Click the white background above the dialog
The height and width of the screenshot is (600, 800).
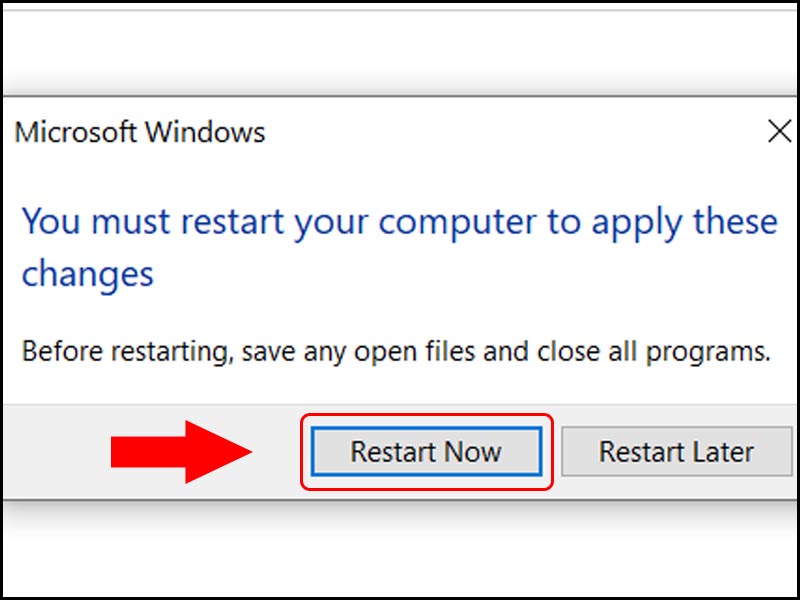click(400, 50)
